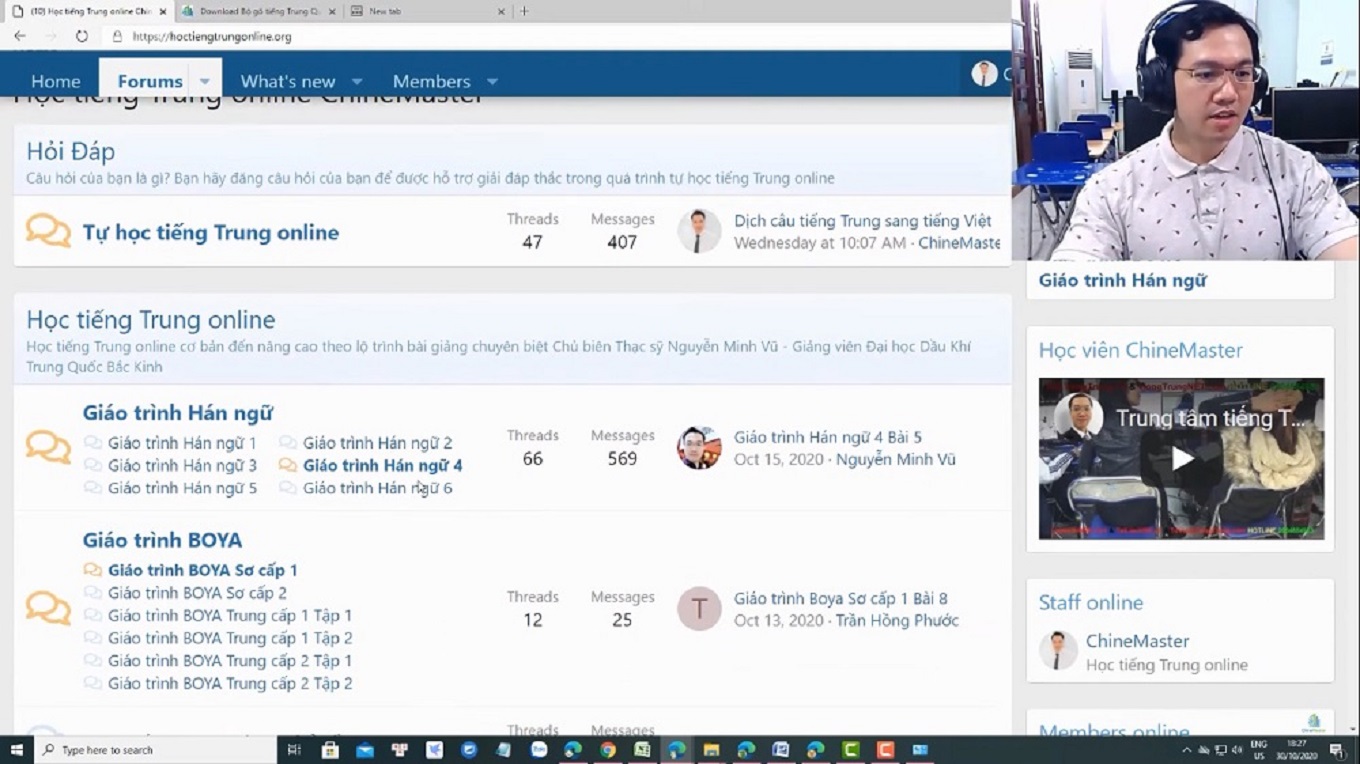1360x764 pixels.
Task: Play the Học viên ChineMaster video
Action: point(1181,458)
